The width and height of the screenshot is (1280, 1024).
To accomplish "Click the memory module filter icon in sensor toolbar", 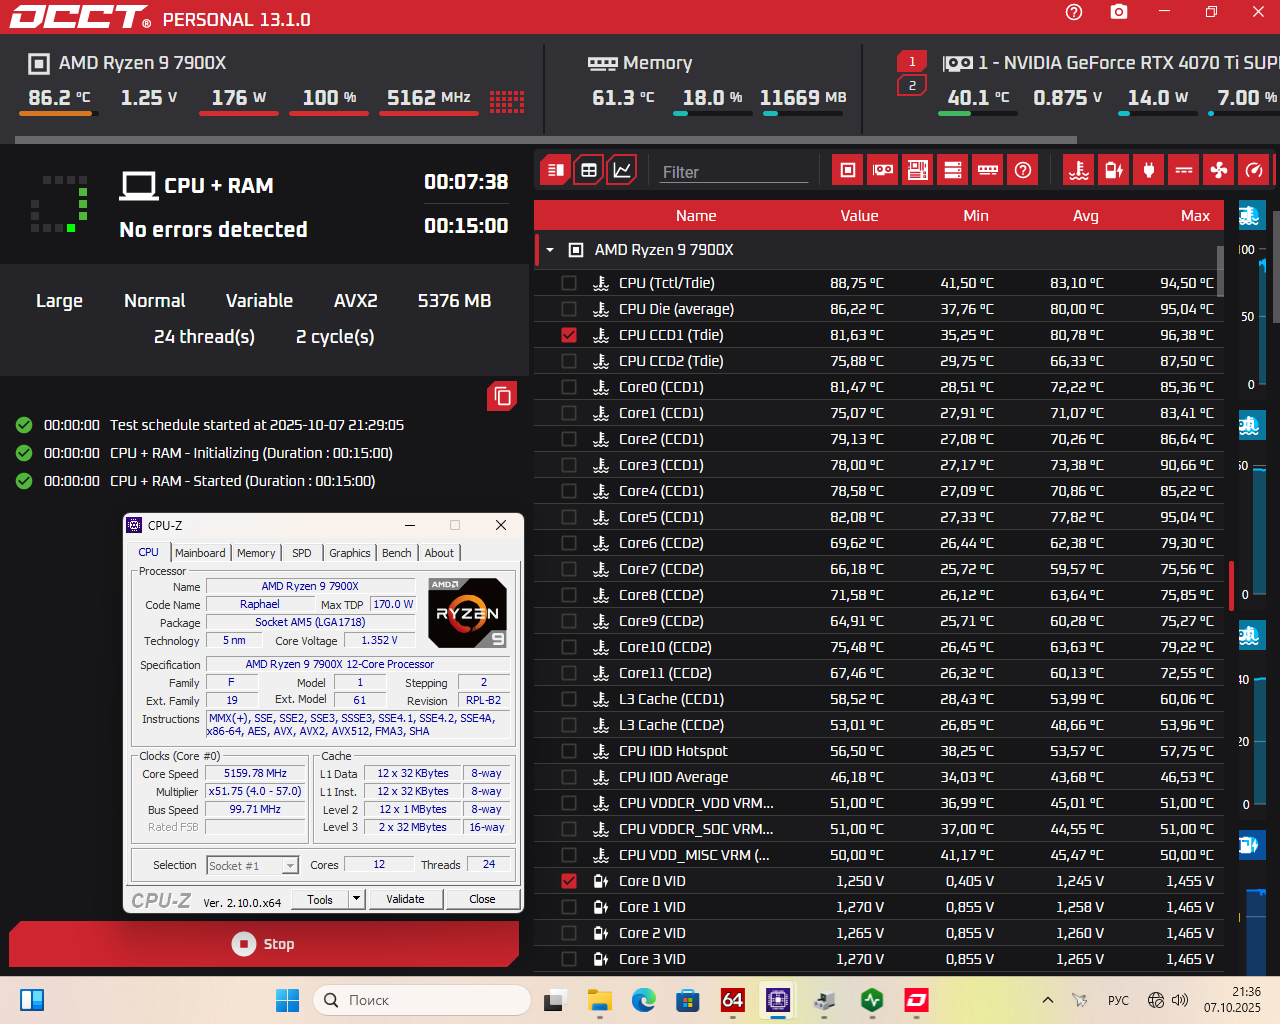I will 988,170.
